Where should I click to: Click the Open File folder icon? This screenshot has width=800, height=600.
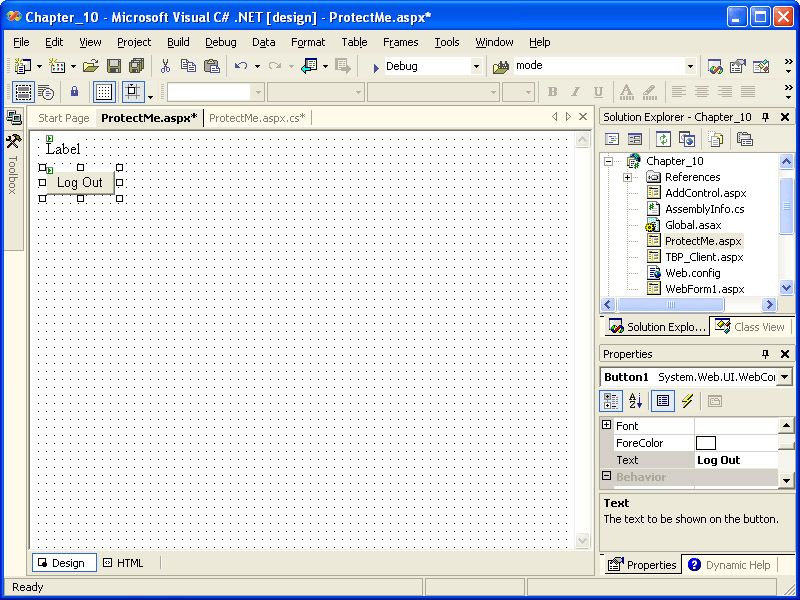[x=90, y=66]
